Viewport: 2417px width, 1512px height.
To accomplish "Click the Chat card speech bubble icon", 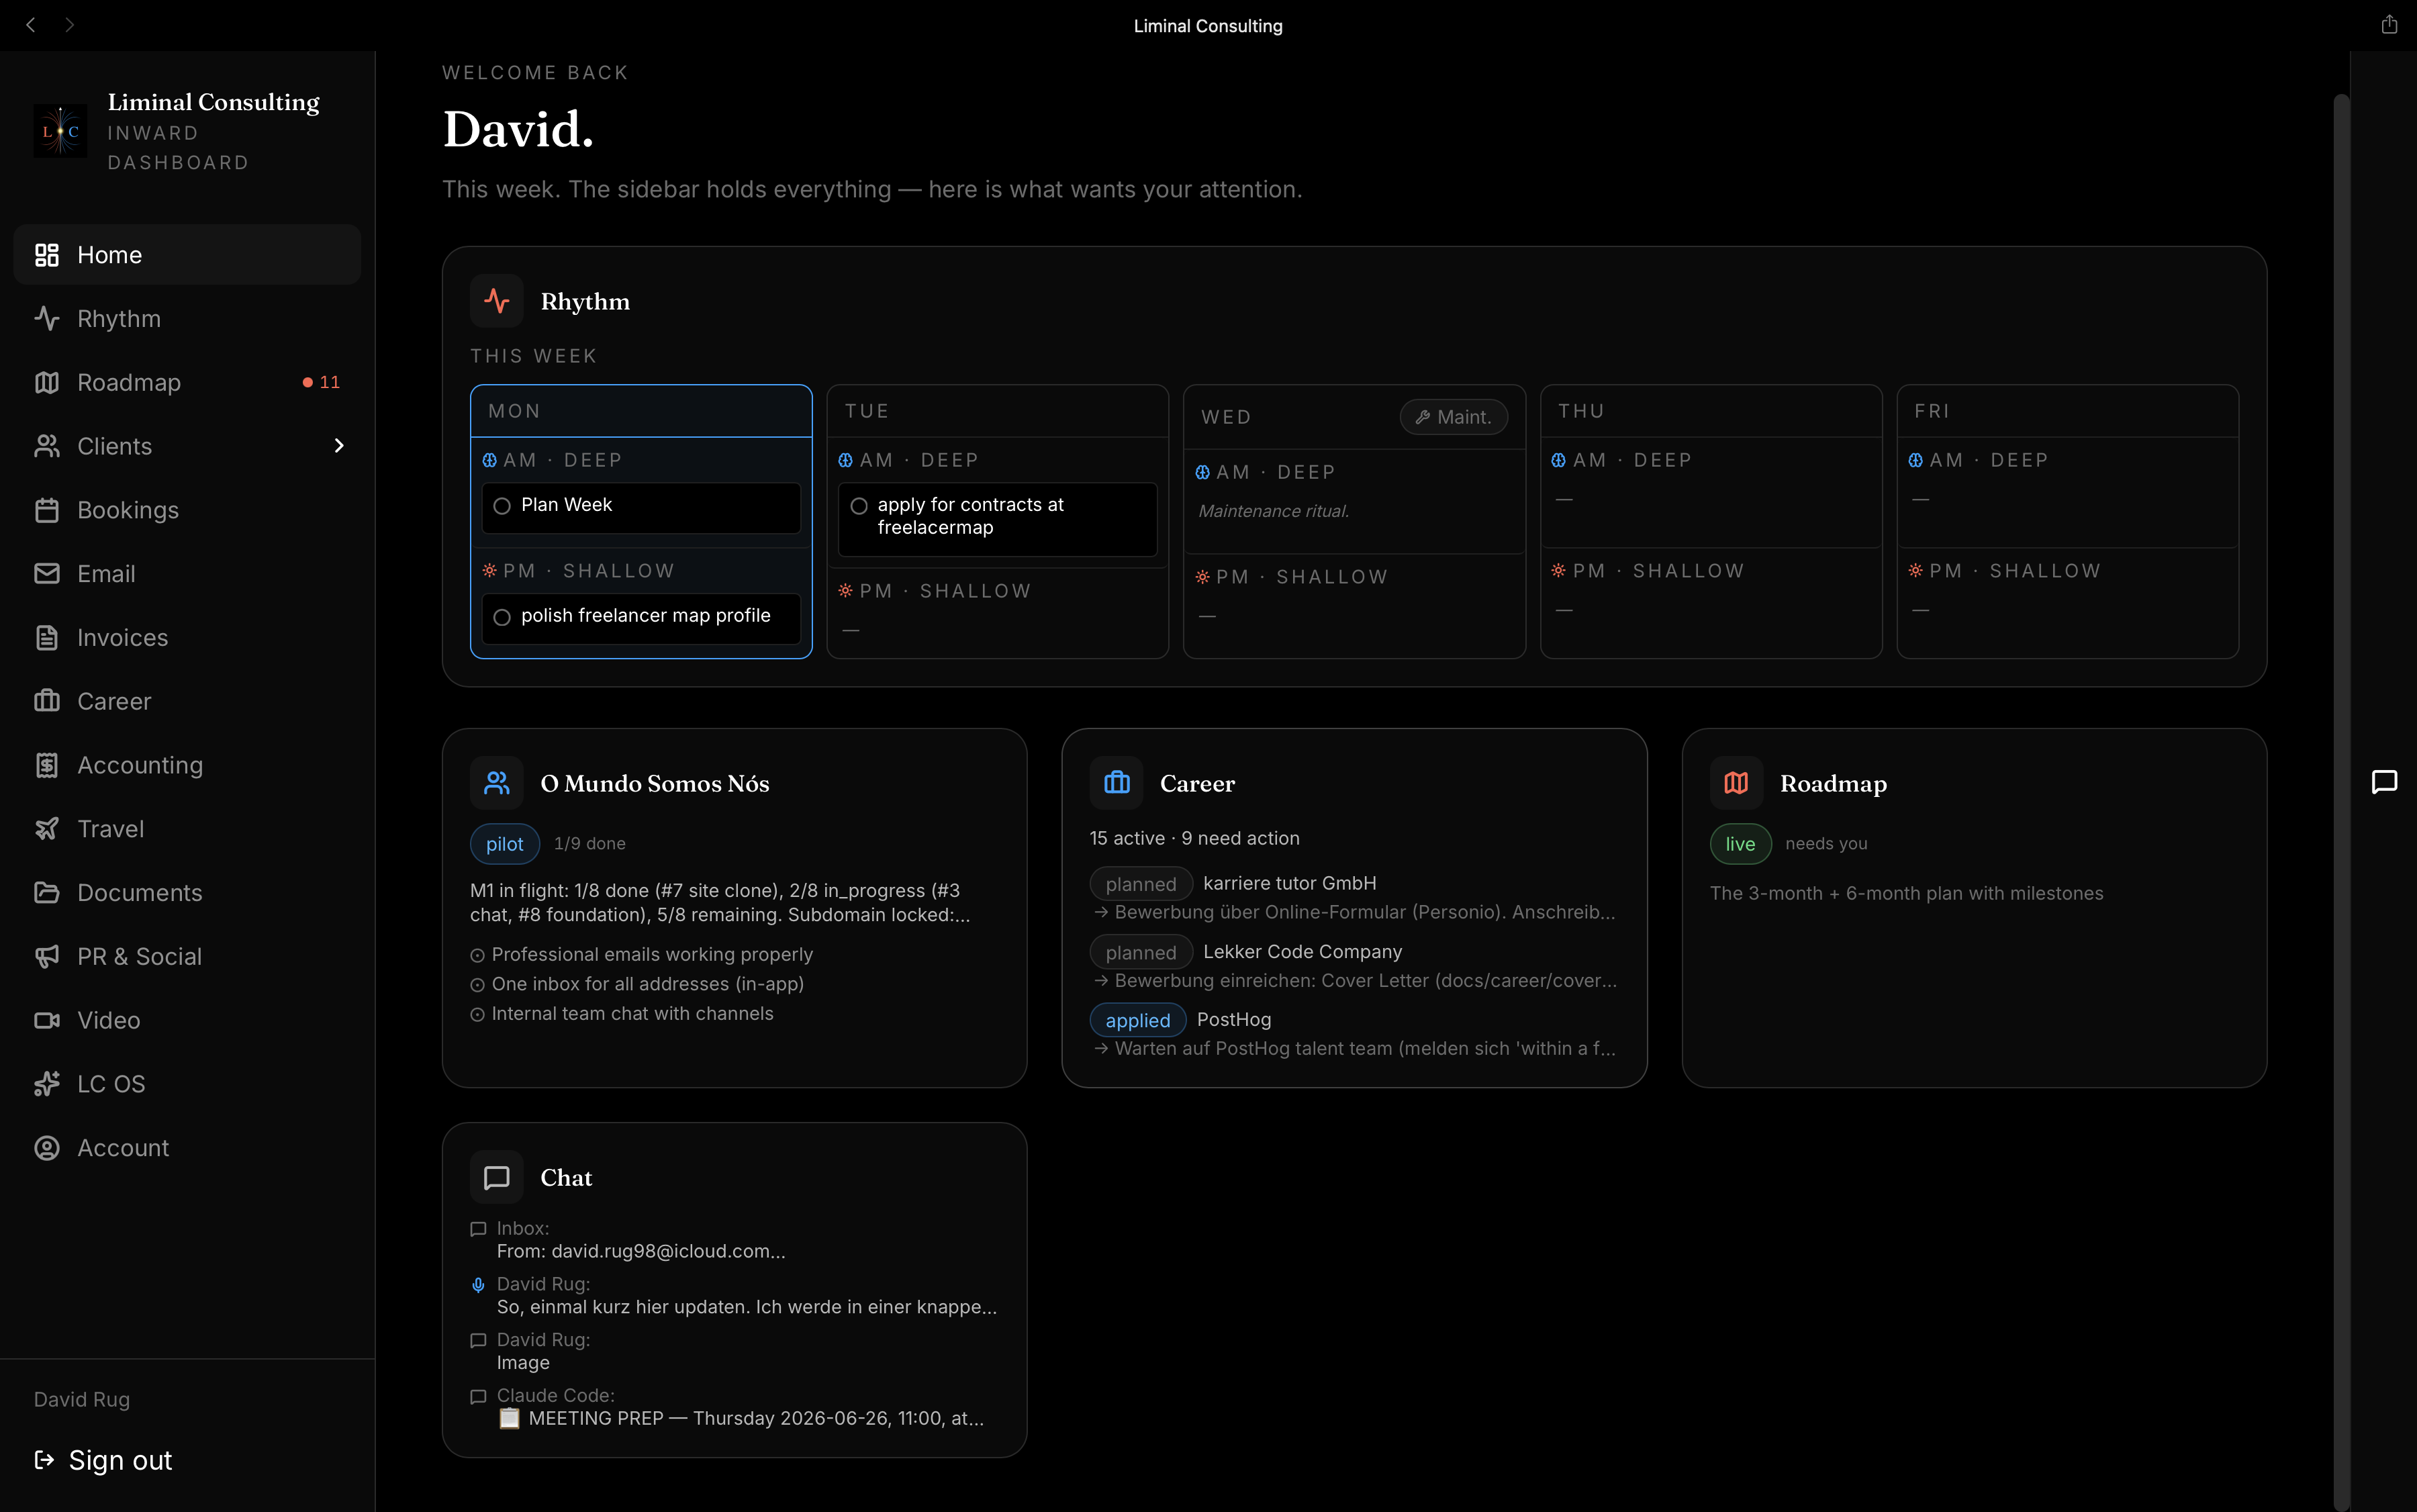I will 497,1178.
